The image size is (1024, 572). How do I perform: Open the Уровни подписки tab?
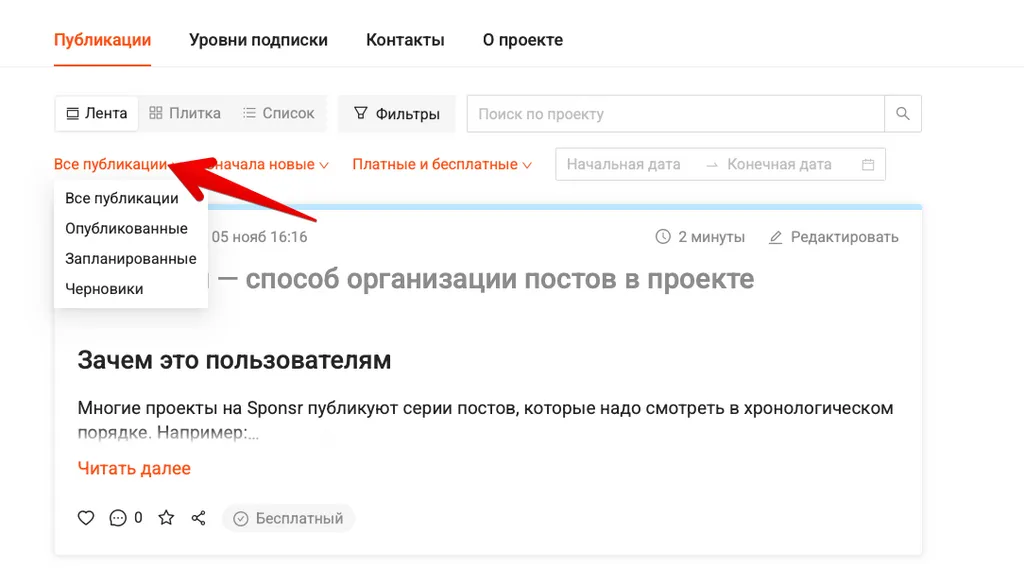click(x=258, y=41)
